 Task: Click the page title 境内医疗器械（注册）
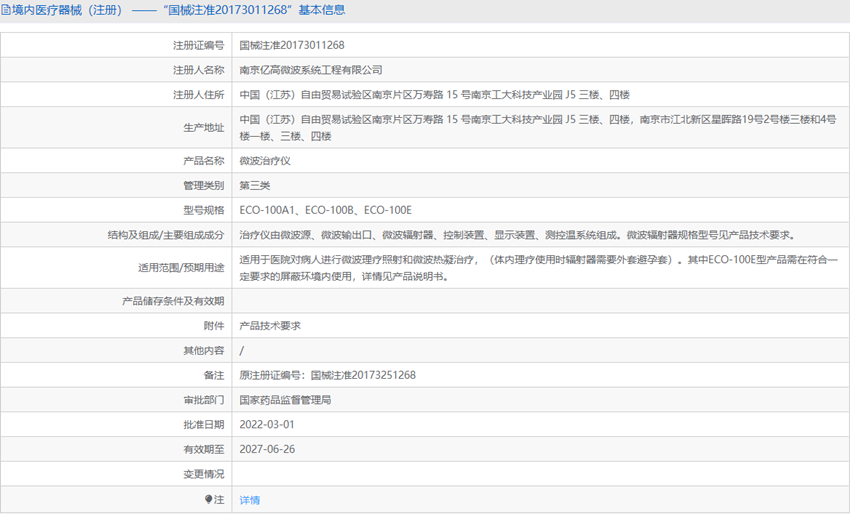click(x=68, y=11)
